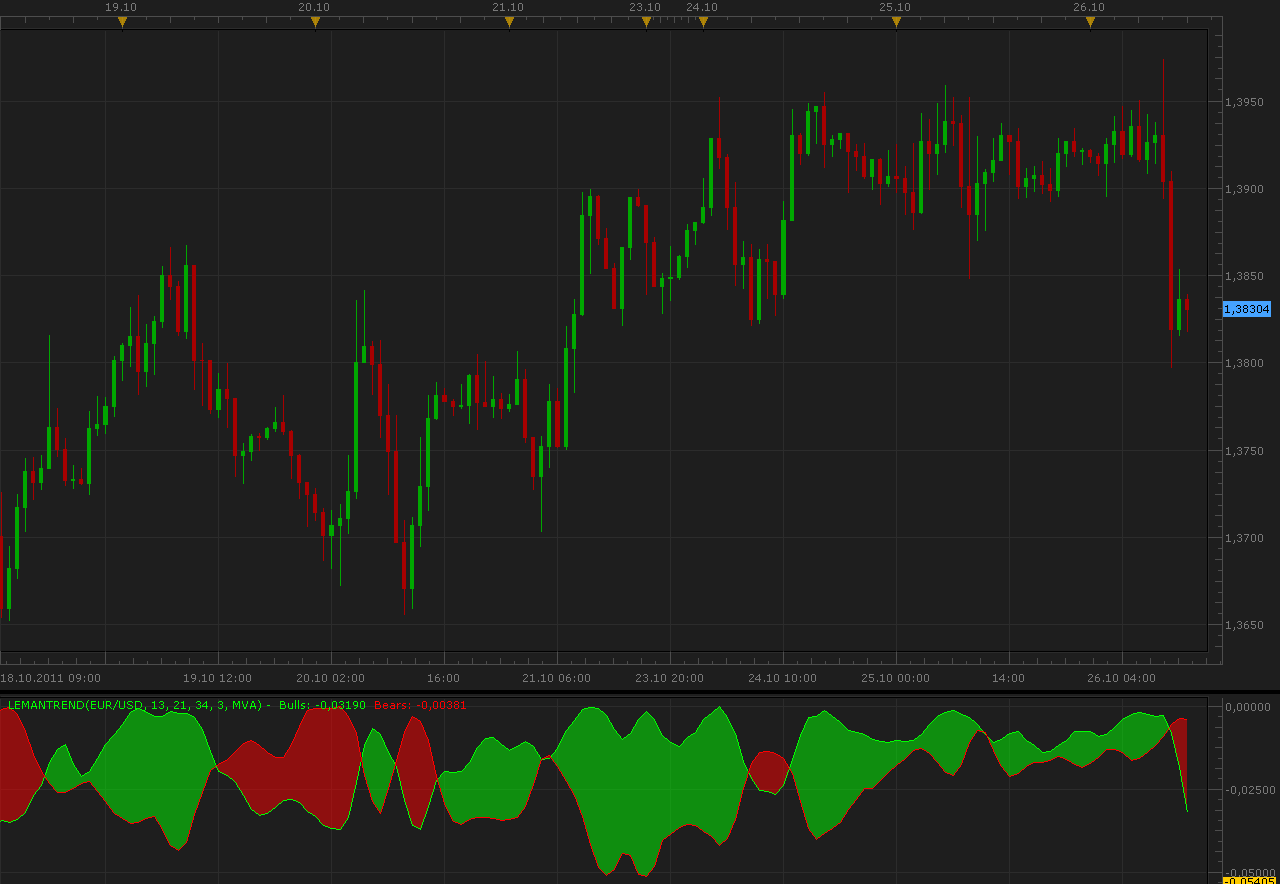Click the 1,3900 price axis label
Screen dimensions: 1280x884
(x=1246, y=189)
